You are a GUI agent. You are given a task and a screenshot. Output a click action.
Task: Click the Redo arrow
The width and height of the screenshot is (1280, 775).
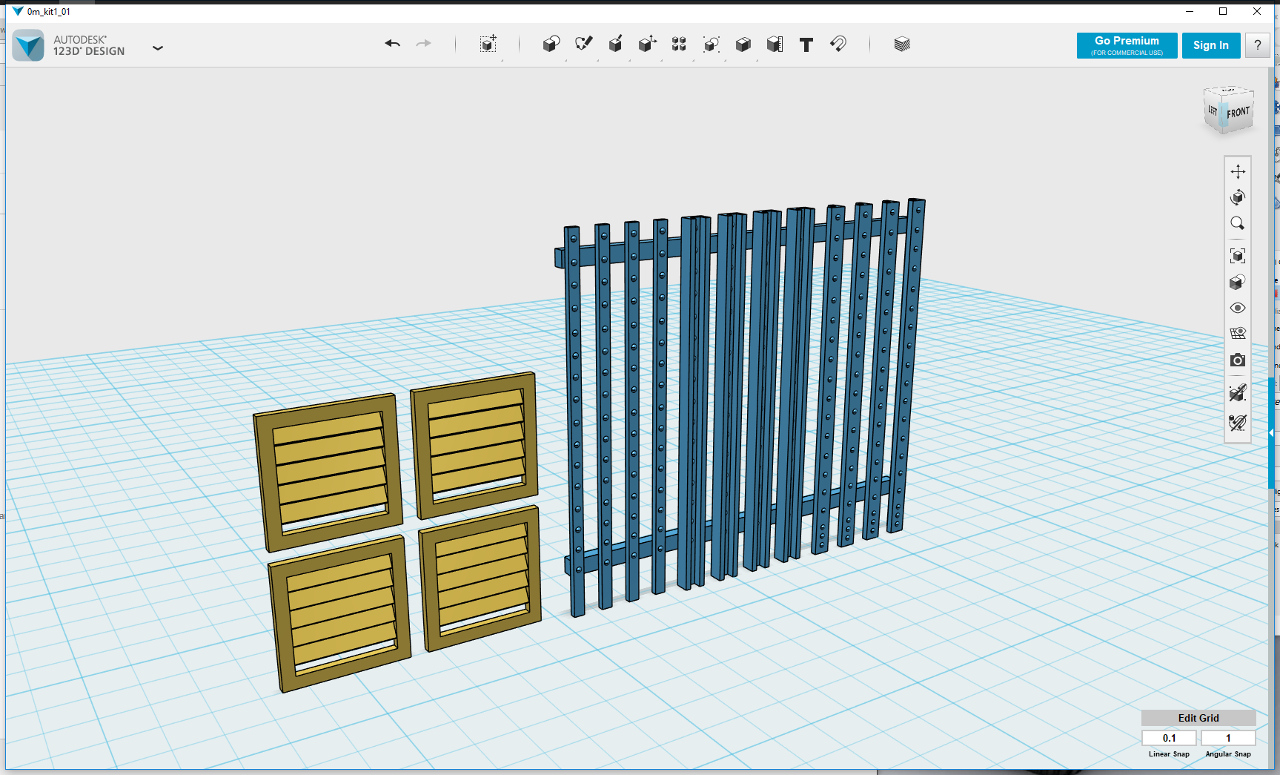click(424, 44)
